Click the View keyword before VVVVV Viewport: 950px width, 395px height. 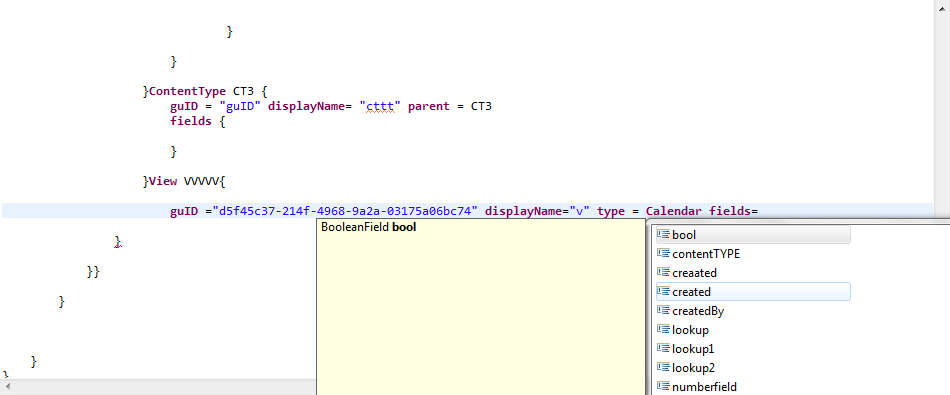click(x=163, y=181)
